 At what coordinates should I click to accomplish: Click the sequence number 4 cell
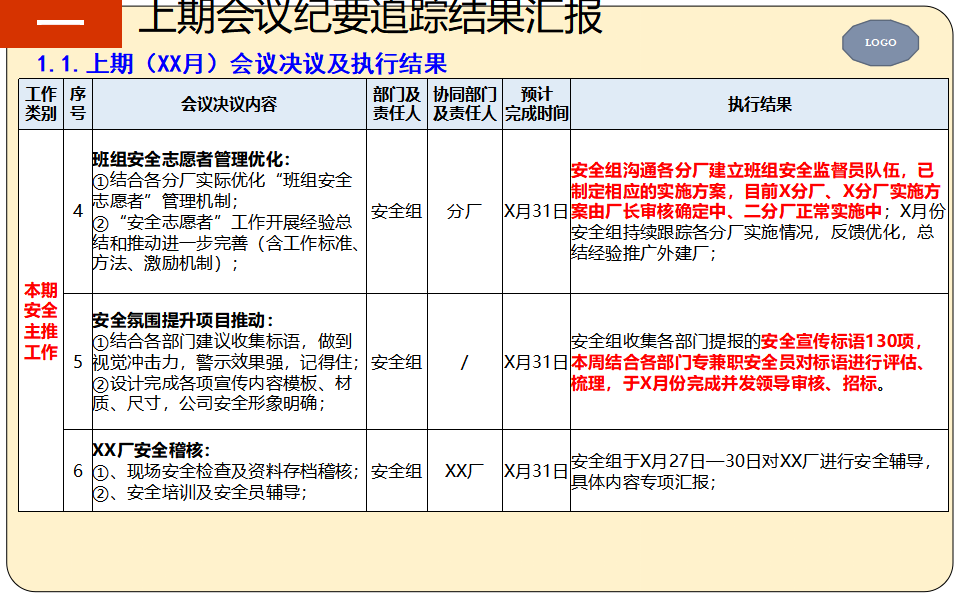pyautogui.click(x=78, y=211)
